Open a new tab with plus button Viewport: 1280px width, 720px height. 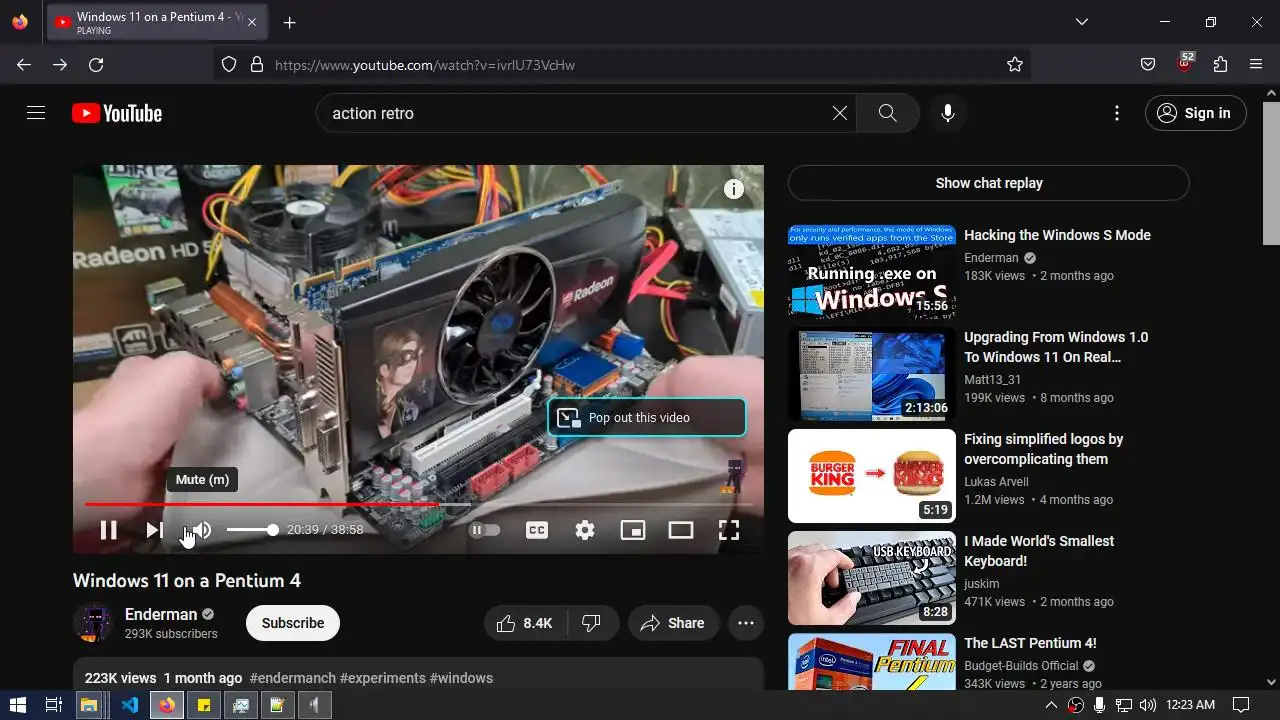(x=289, y=22)
